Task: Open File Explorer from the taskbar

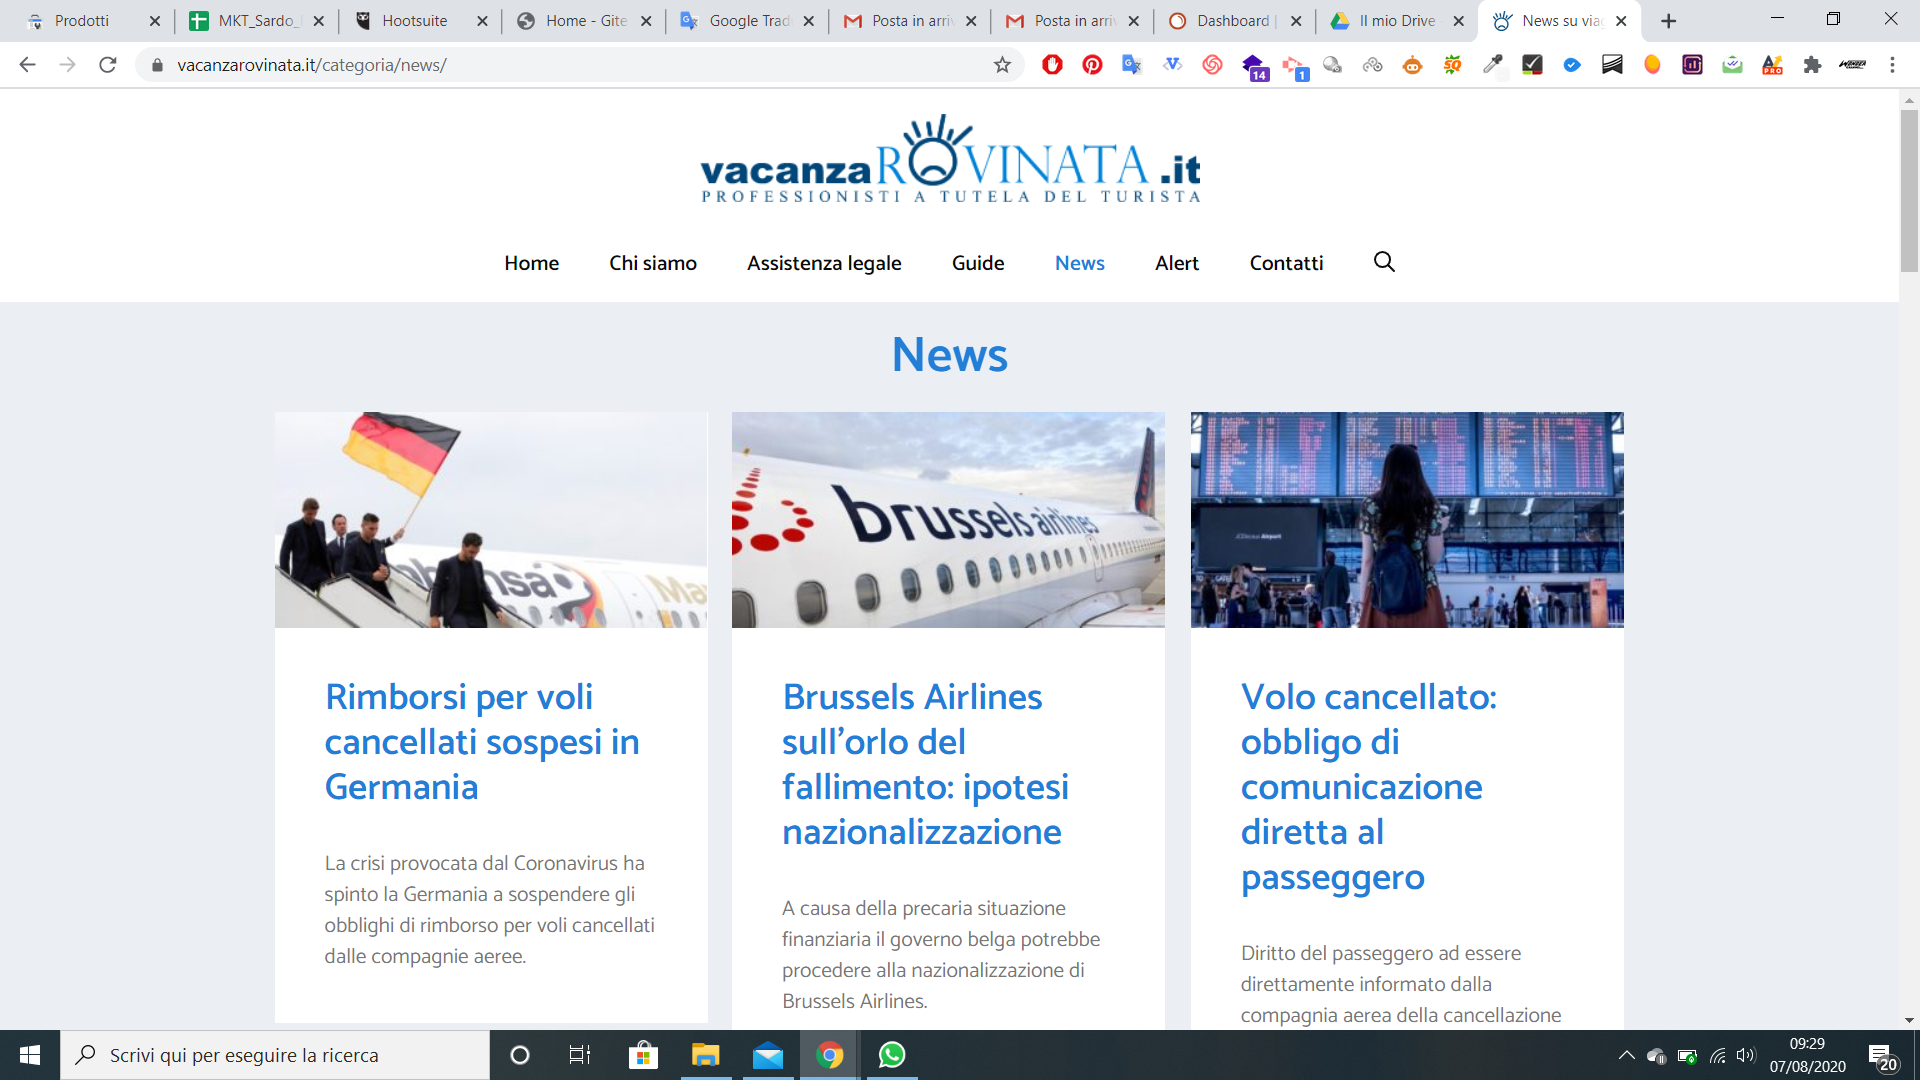Action: pos(706,1055)
